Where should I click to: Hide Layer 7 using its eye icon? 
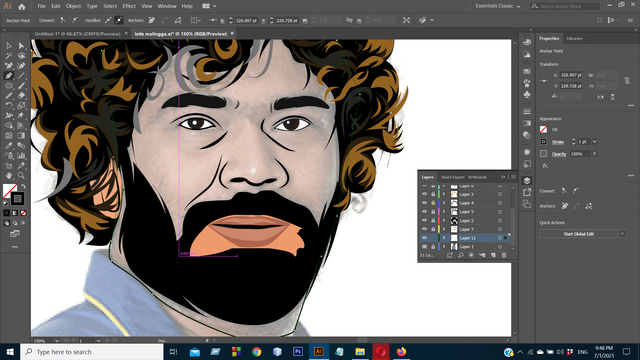coord(424,229)
